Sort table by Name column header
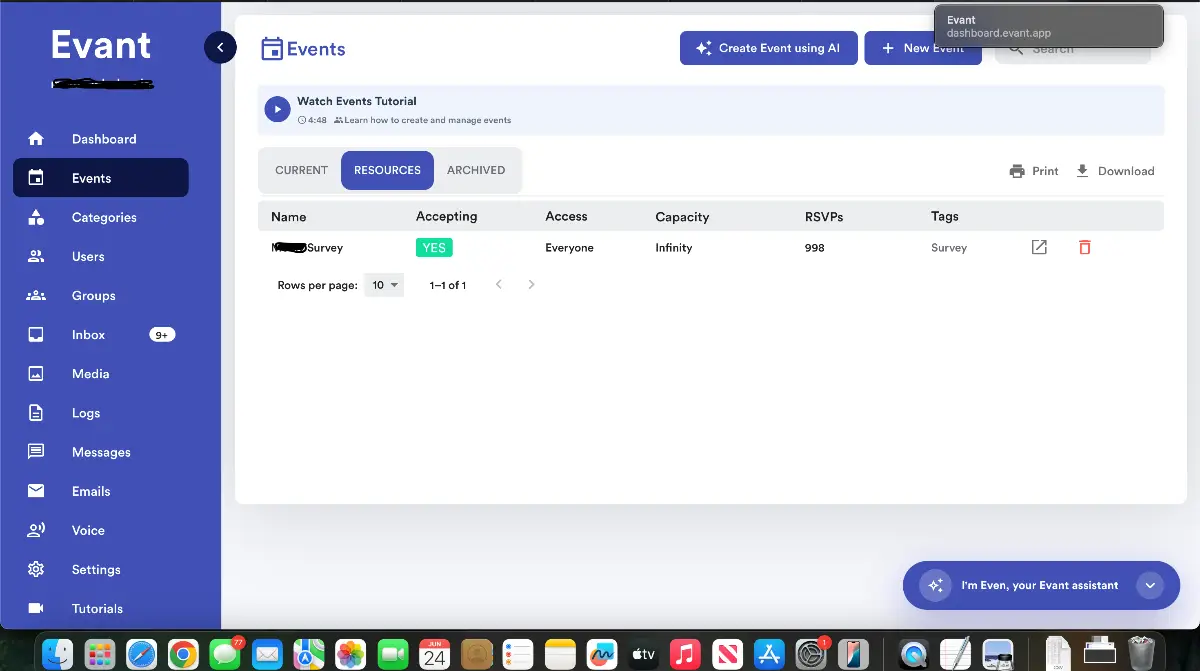Screen dimensions: 1200x671 click(x=289, y=216)
